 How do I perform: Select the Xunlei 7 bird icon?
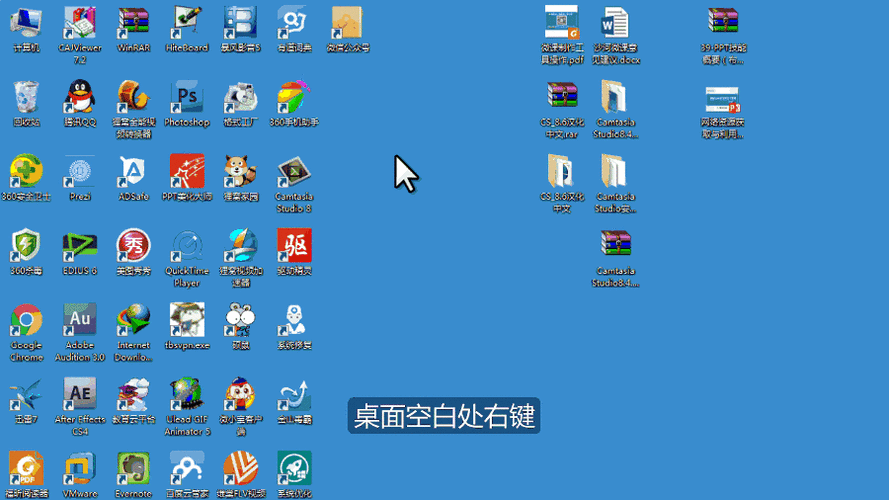pyautogui.click(x=26, y=394)
